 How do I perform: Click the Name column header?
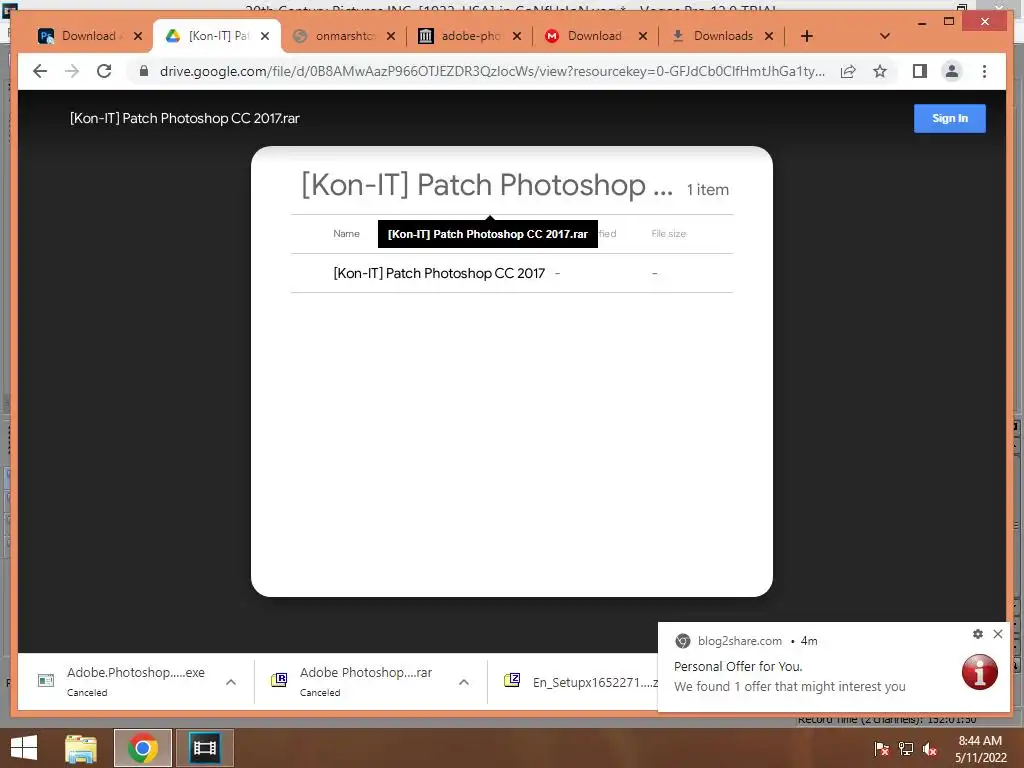346,234
